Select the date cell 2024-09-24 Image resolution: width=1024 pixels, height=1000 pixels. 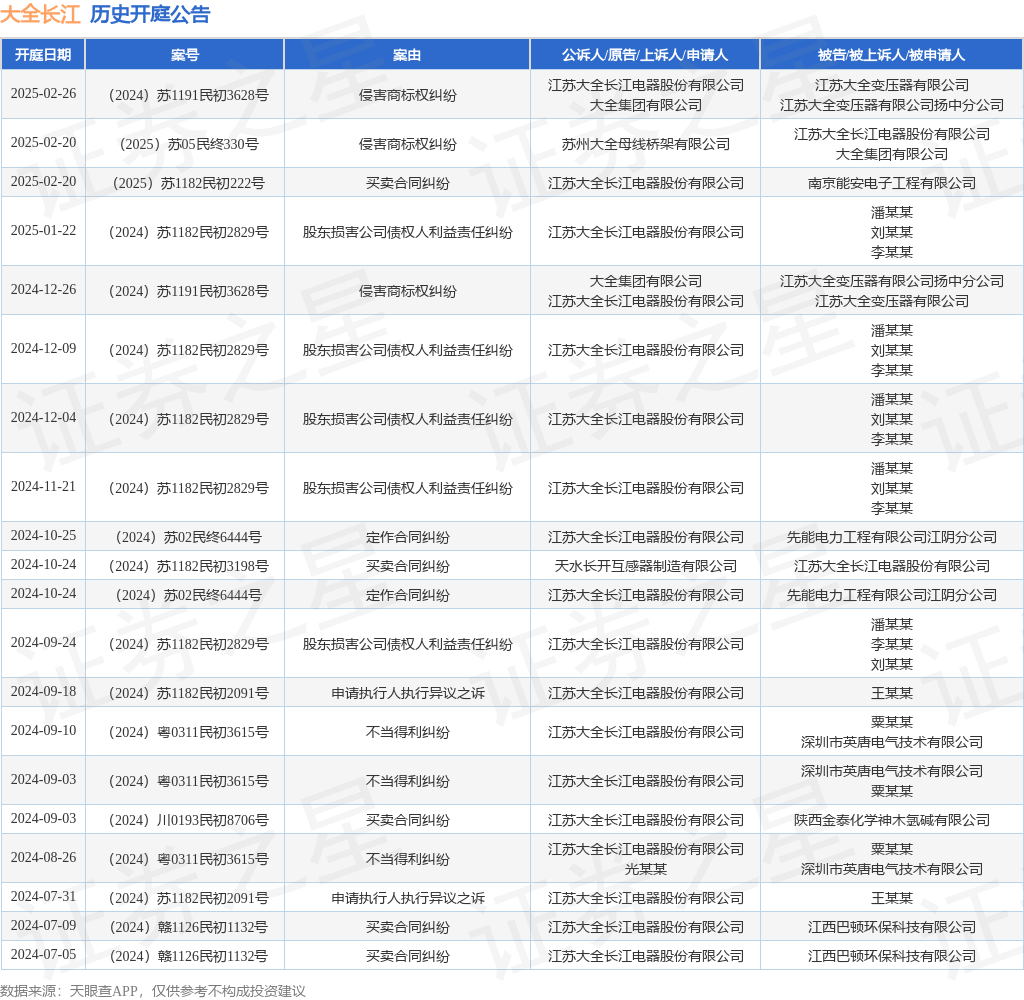coord(43,643)
